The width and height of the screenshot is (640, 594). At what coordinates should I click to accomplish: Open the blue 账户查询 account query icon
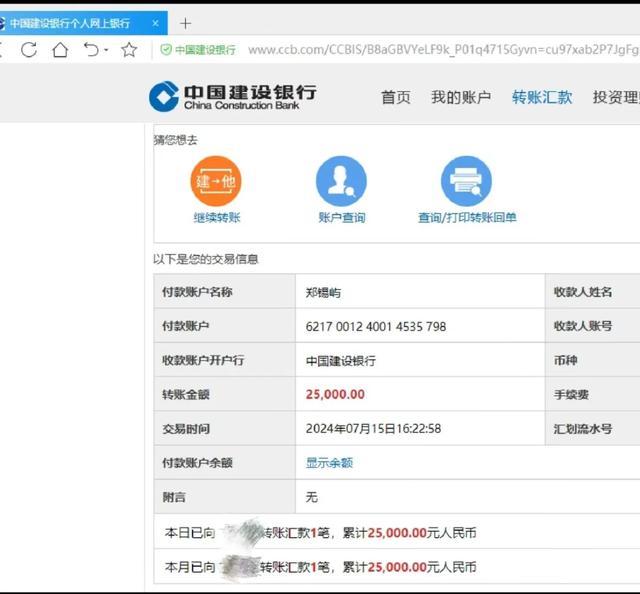click(x=341, y=181)
